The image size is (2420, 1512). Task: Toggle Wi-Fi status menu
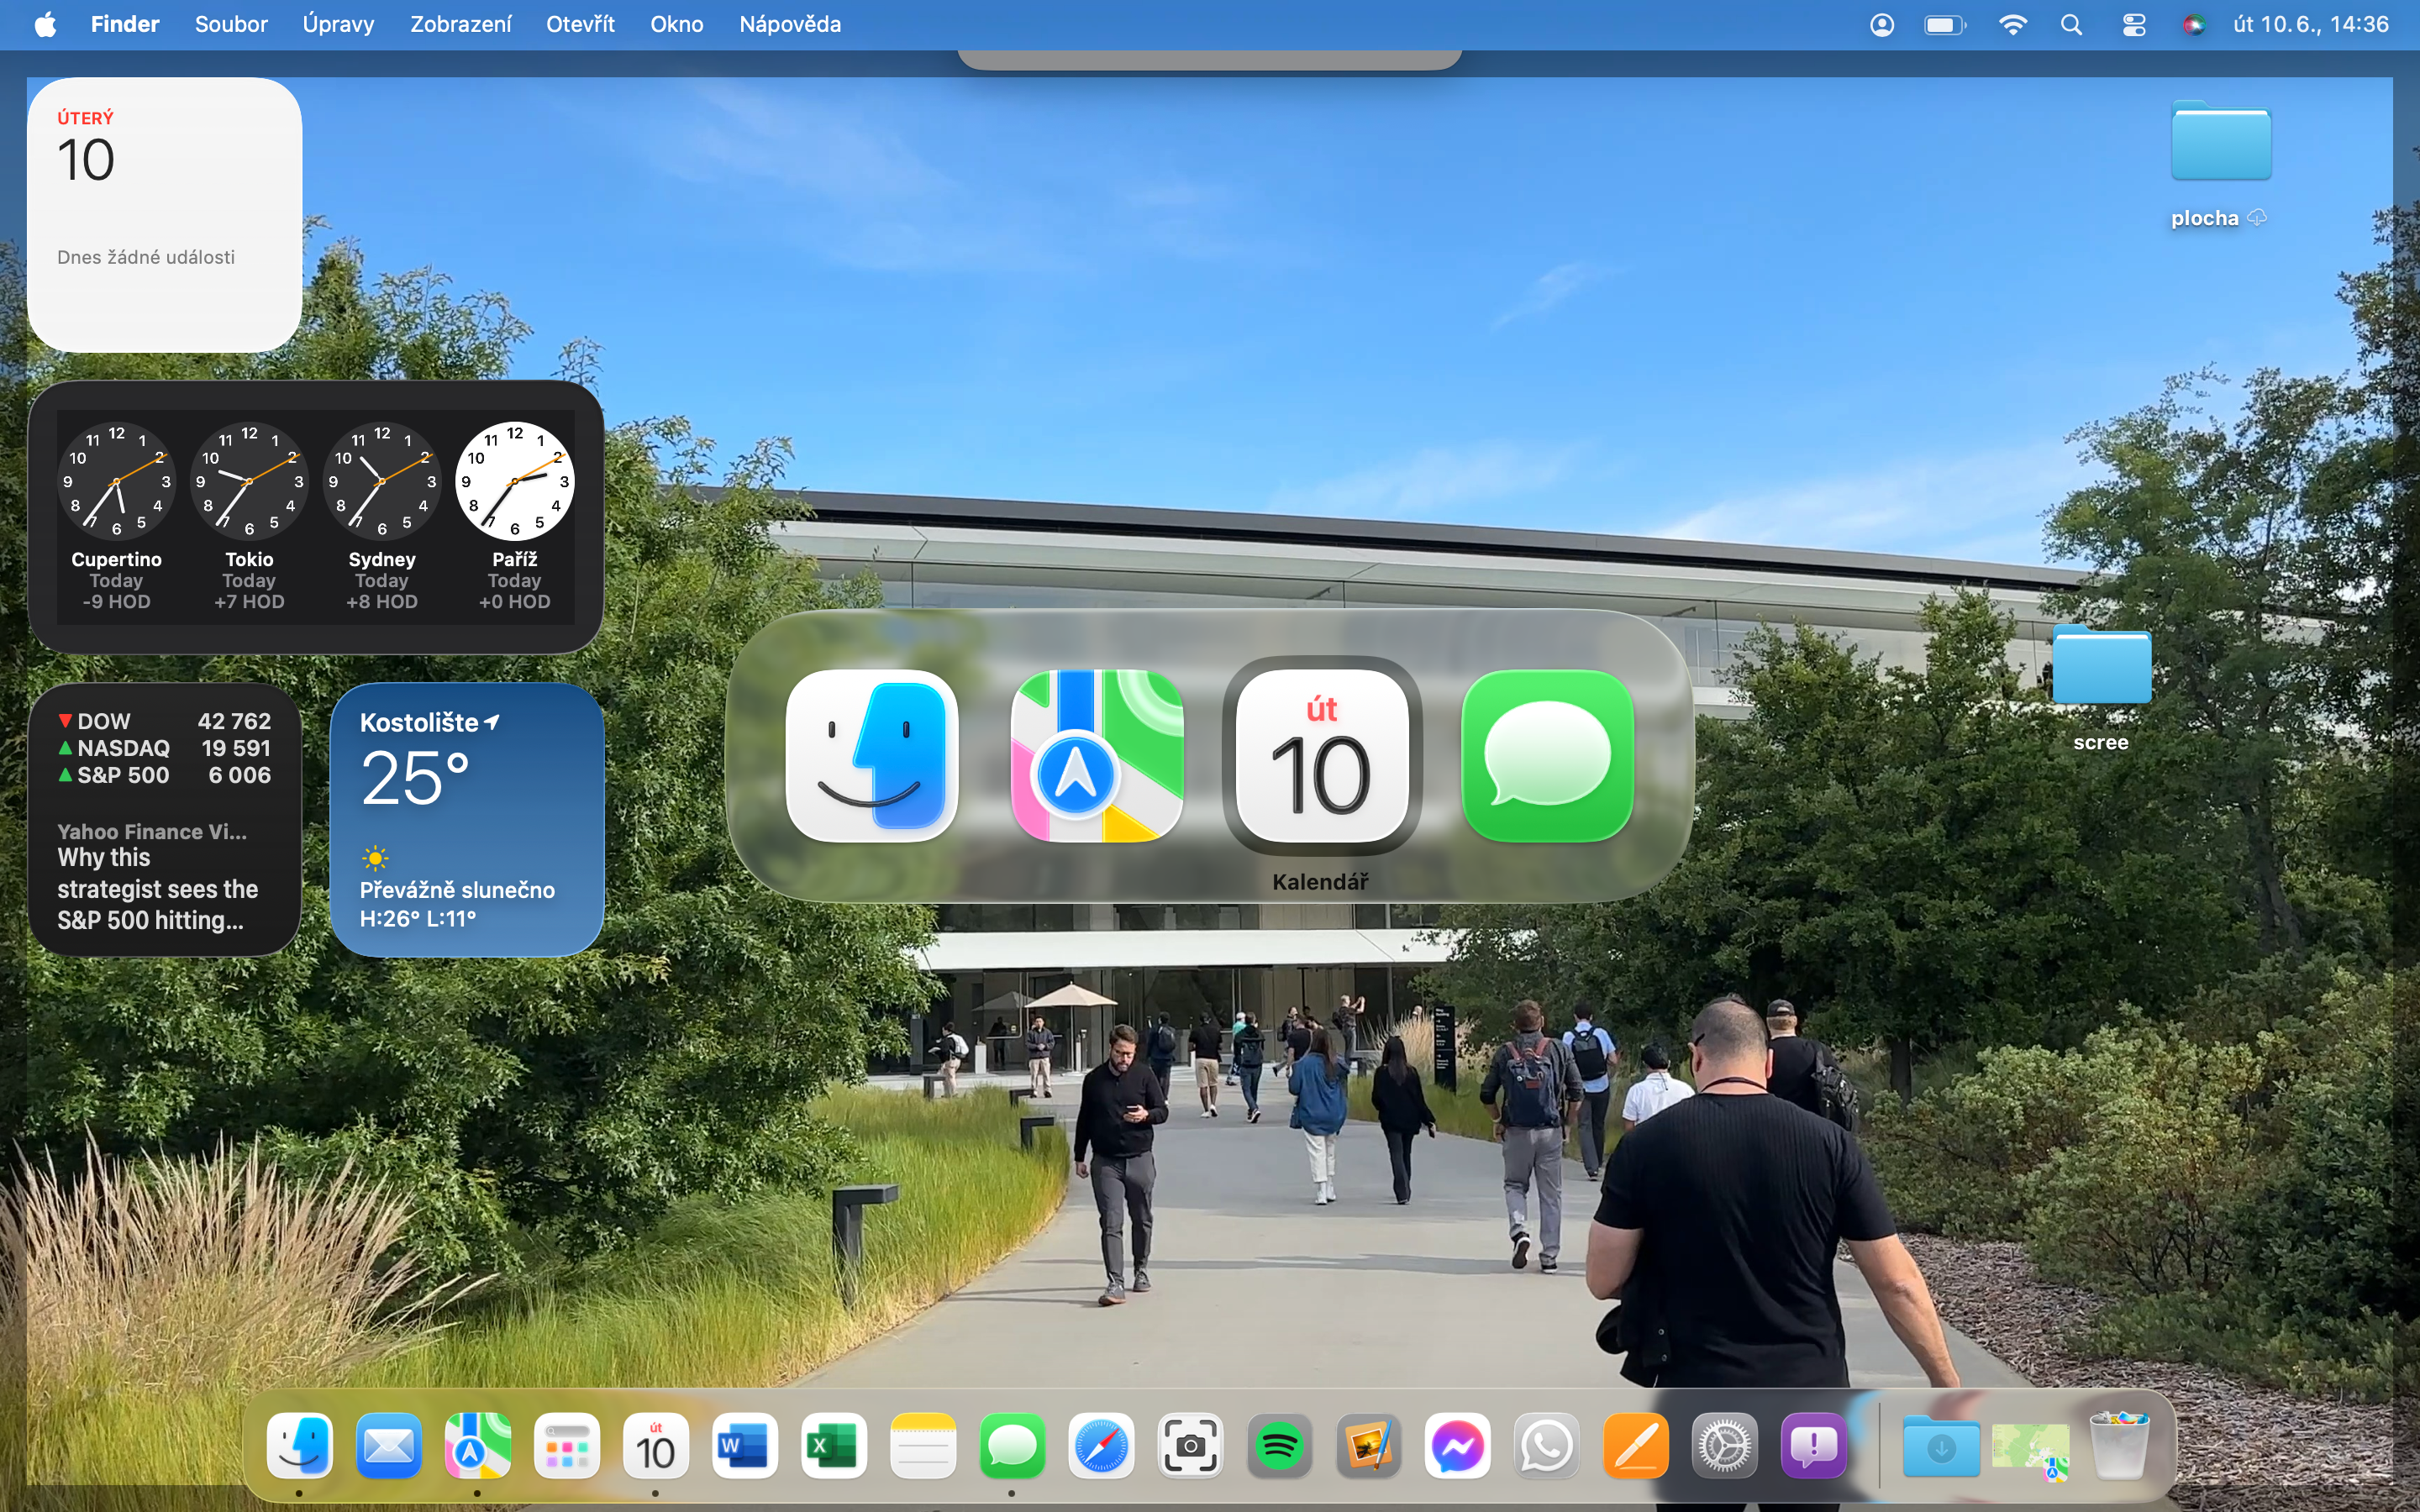[2012, 24]
